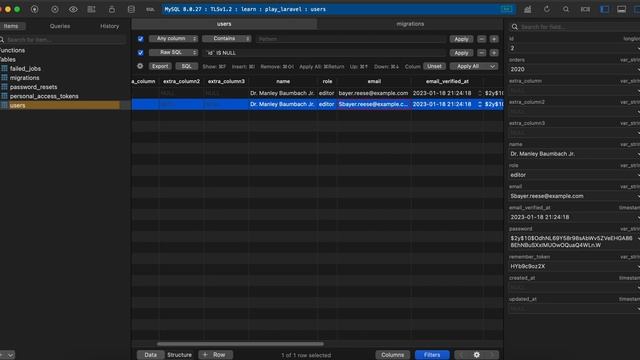Toggle the bottom console panel icon
The height and width of the screenshot is (360, 640).
(622, 9)
